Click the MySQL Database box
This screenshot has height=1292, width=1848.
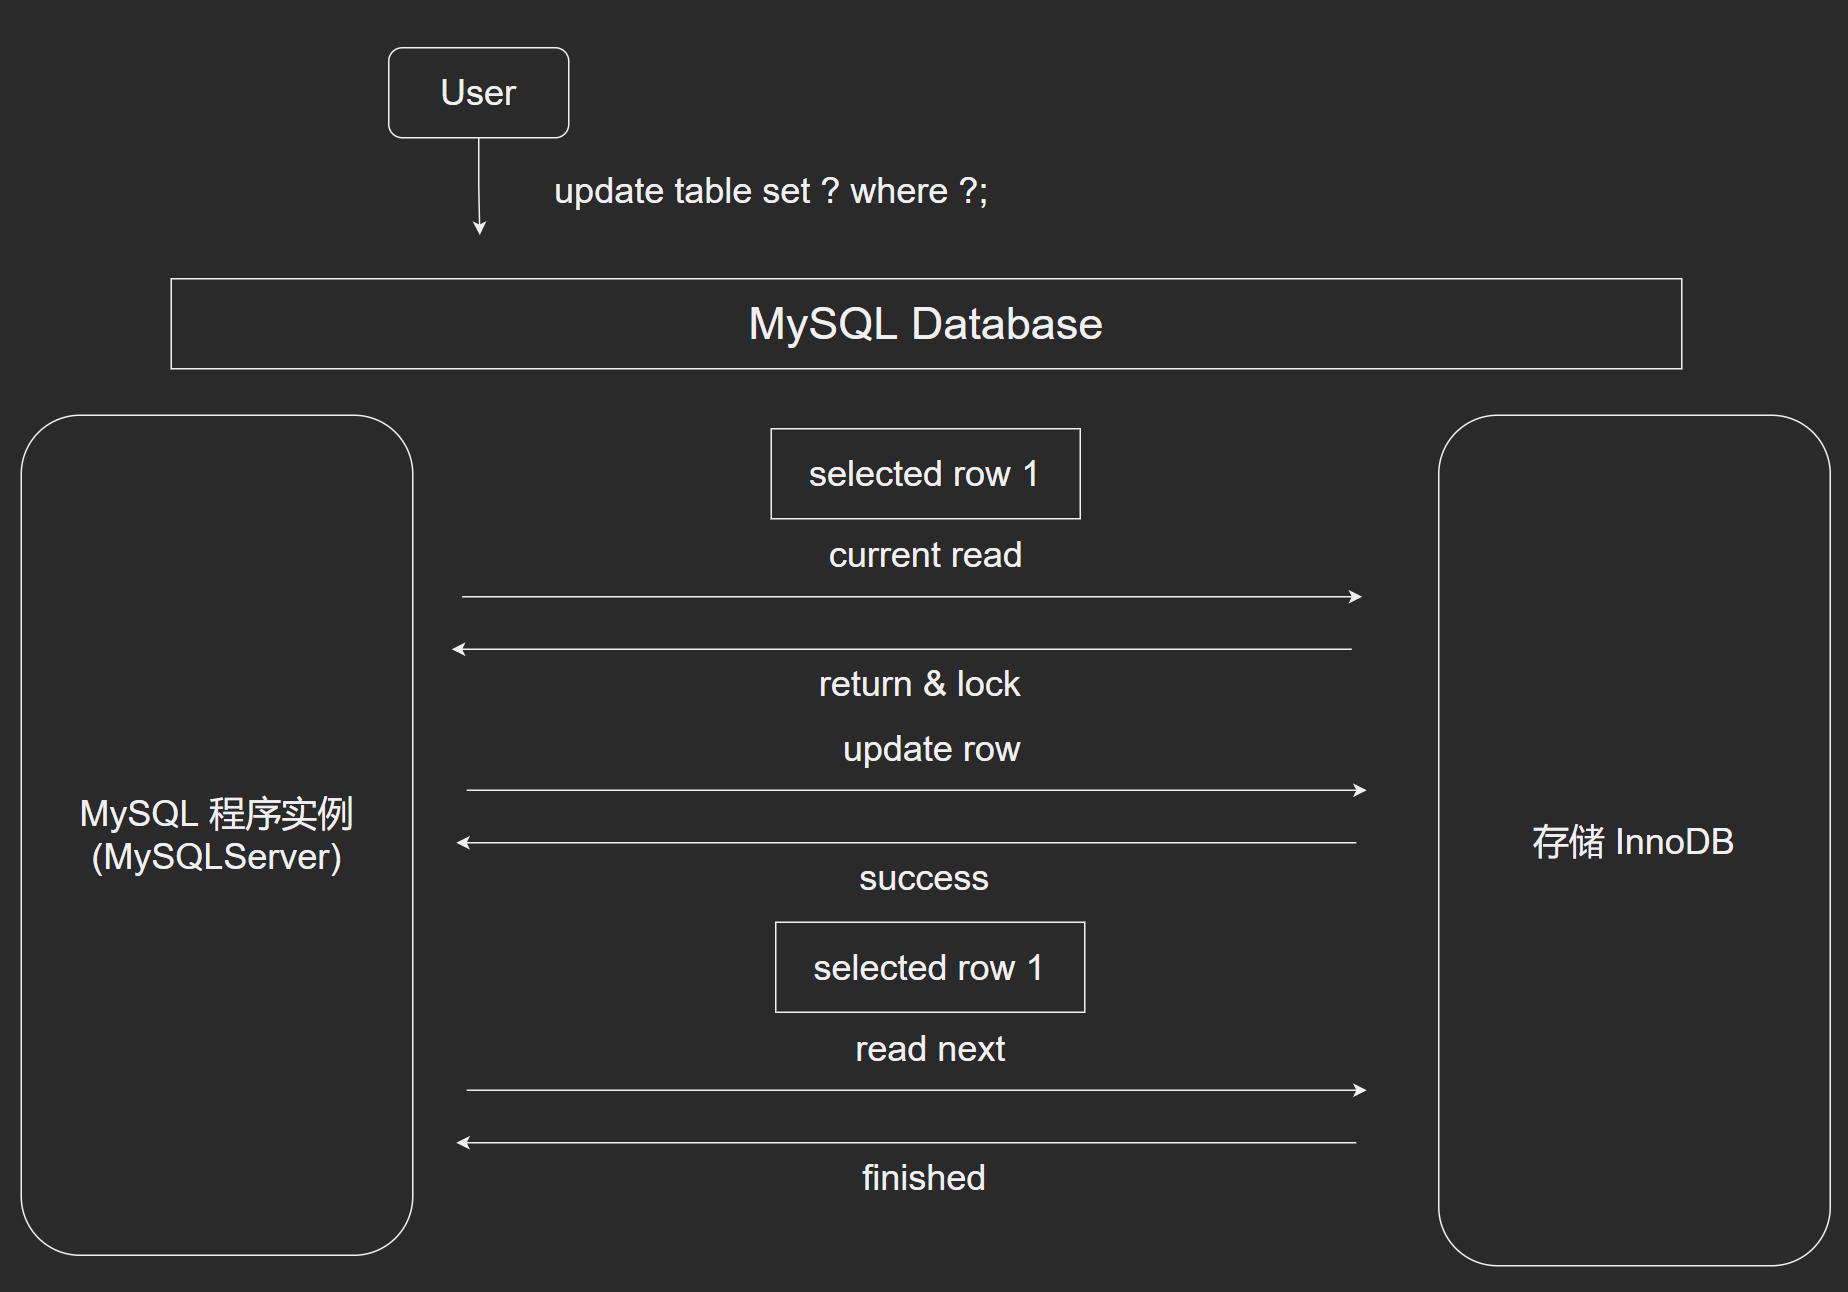(x=926, y=324)
